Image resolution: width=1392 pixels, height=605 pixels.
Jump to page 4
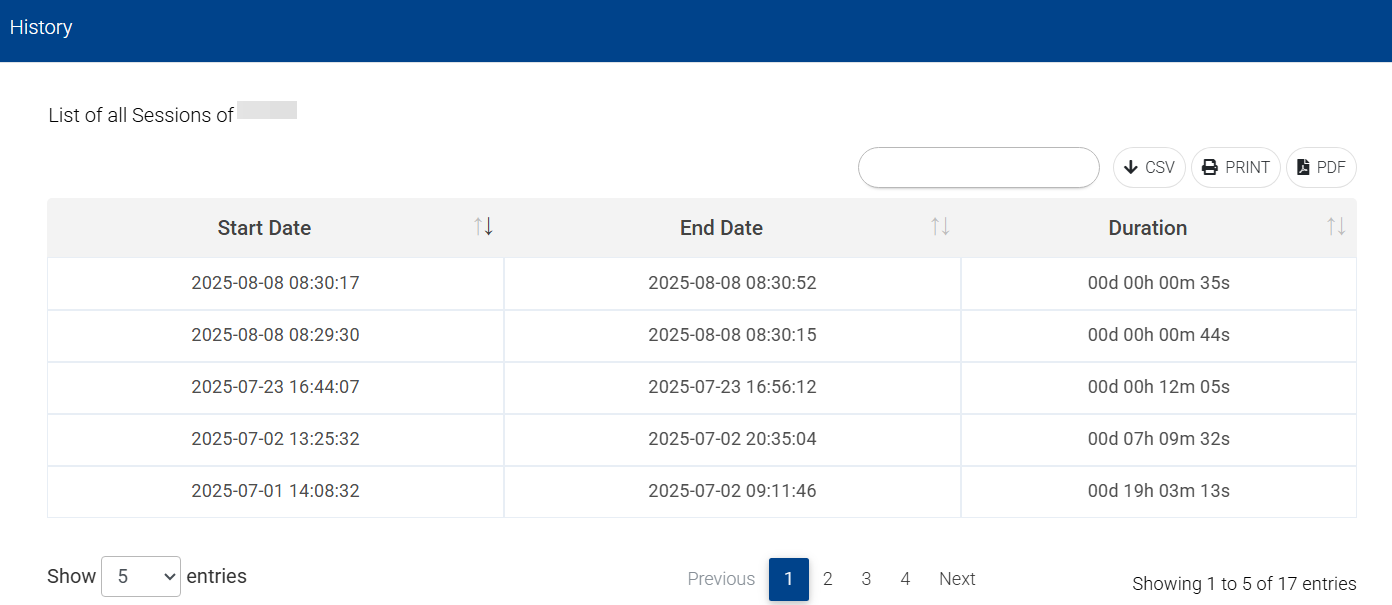pyautogui.click(x=905, y=579)
